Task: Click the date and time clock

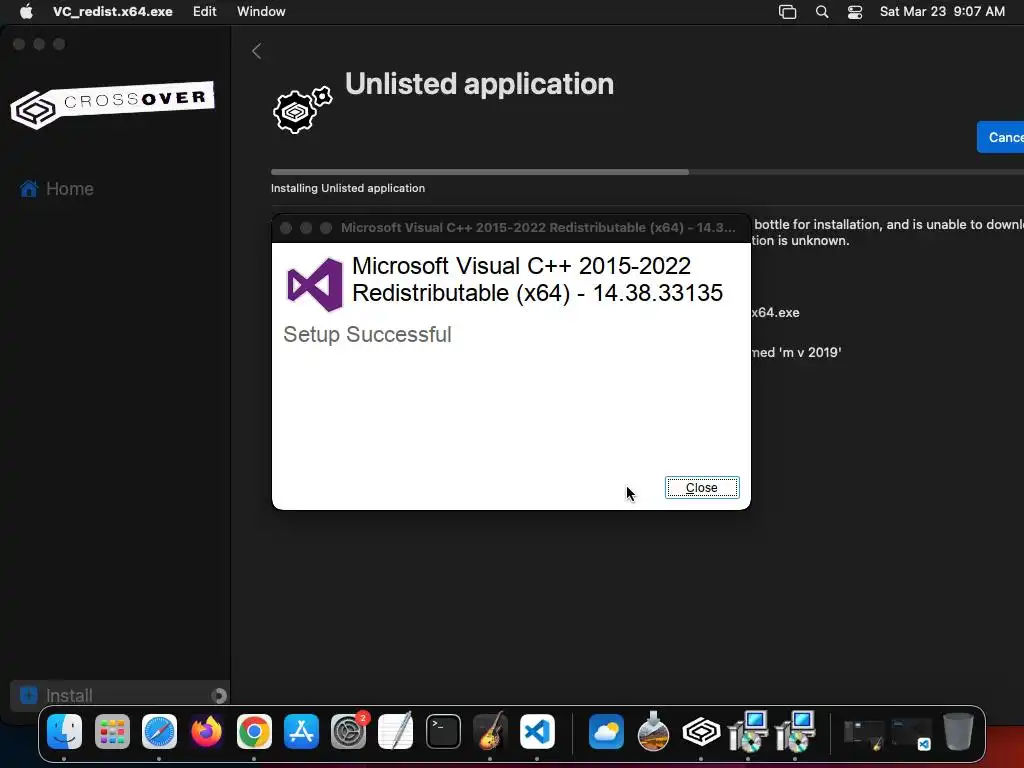Action: (x=942, y=12)
